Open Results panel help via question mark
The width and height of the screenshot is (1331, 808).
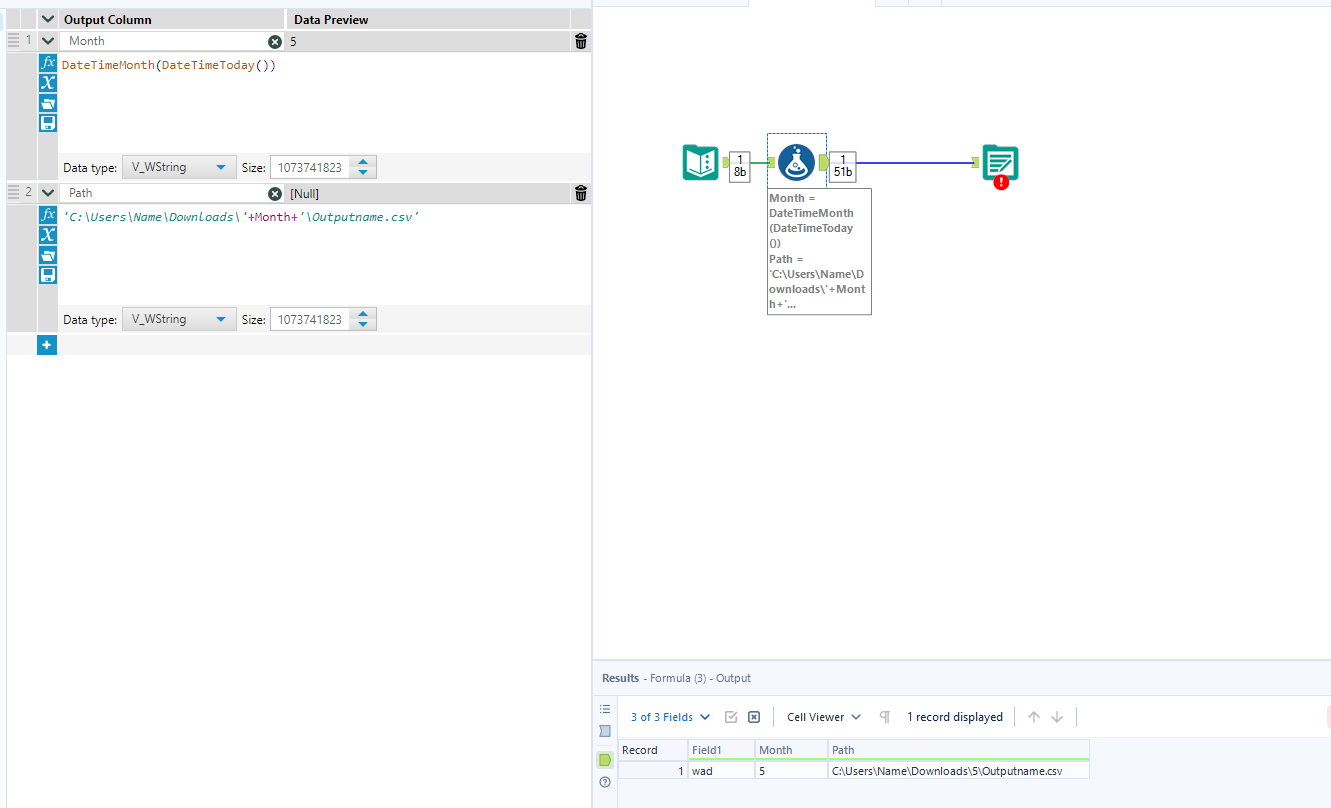click(604, 781)
